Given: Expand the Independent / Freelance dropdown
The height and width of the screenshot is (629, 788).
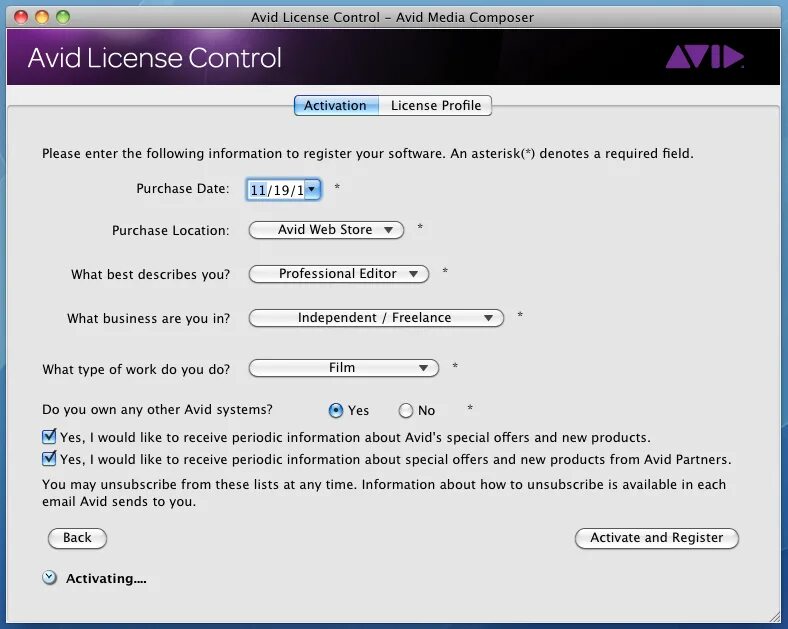Looking at the screenshot, I should [376, 318].
